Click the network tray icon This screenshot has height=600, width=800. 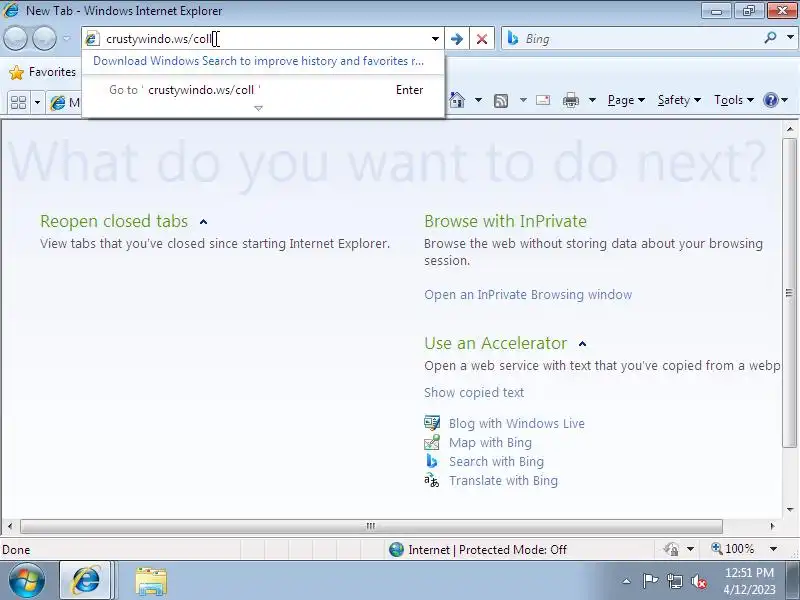coord(674,581)
